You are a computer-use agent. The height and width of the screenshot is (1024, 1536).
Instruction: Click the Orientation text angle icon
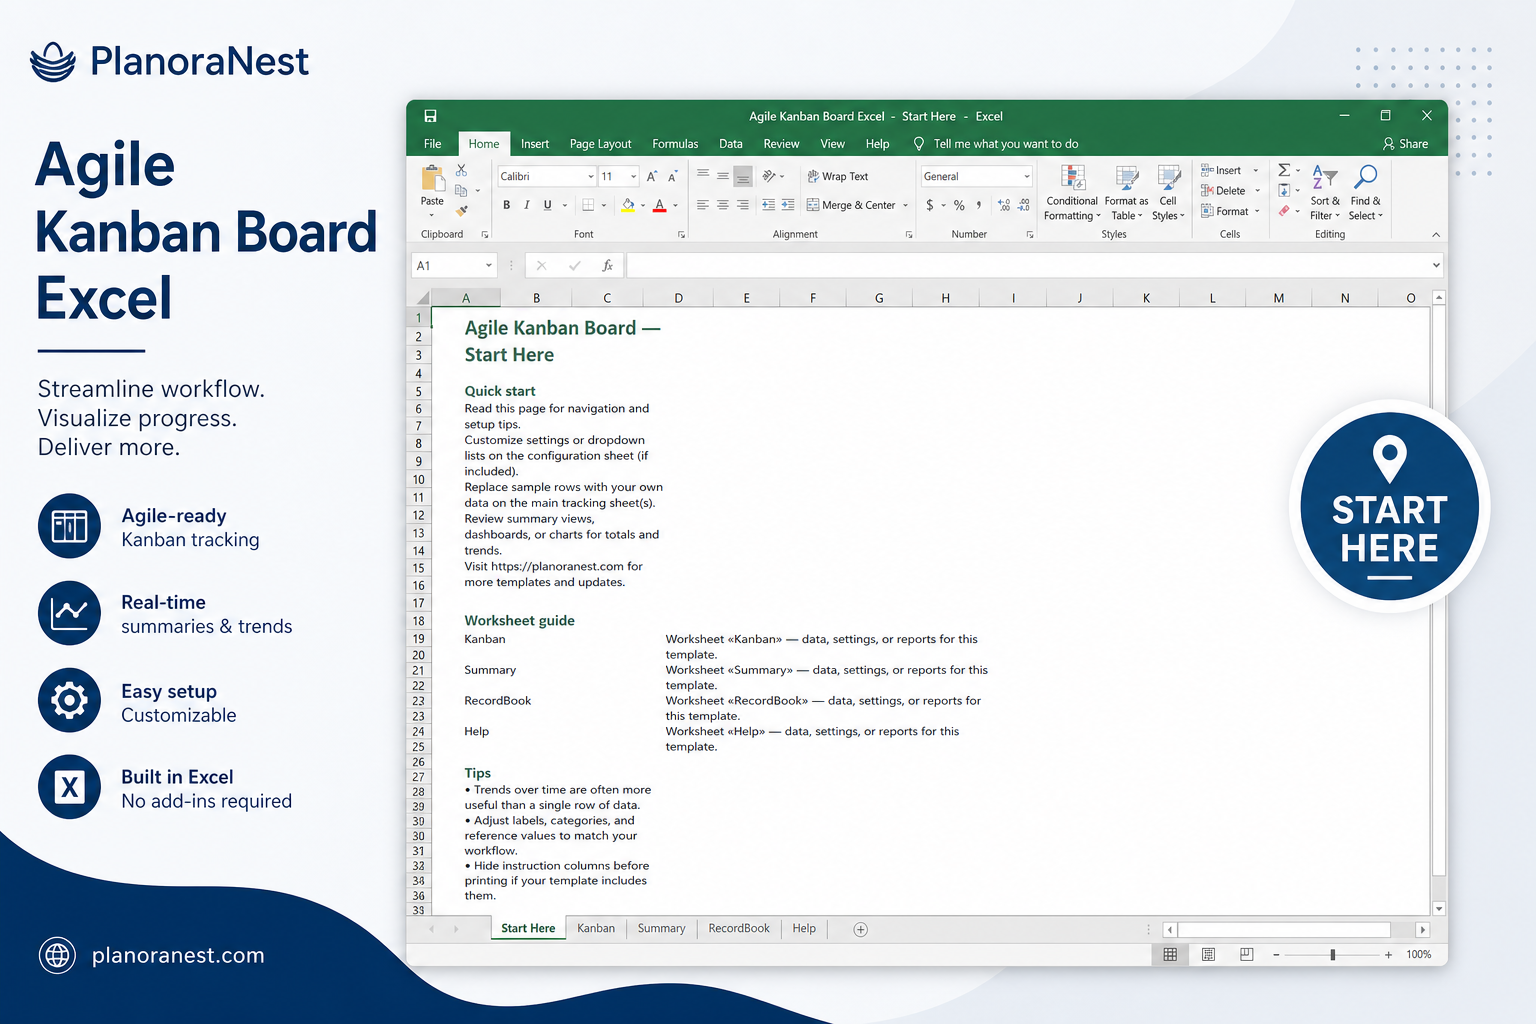click(x=769, y=176)
